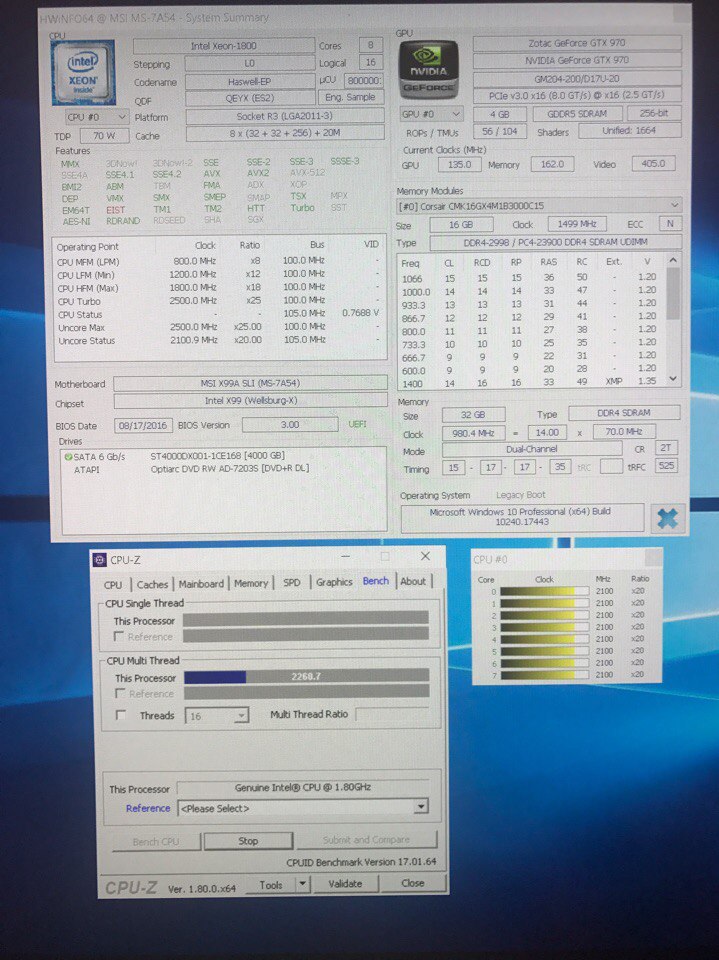Image resolution: width=719 pixels, height=960 pixels.
Task: Minimize the CPU-Z window
Action: tap(346, 556)
